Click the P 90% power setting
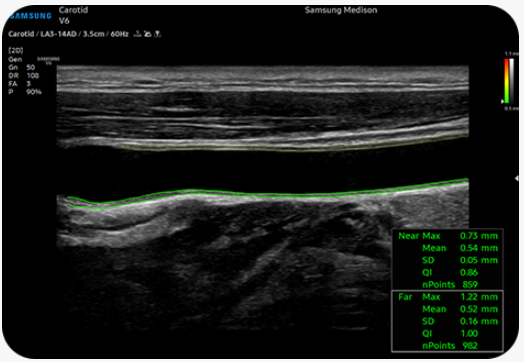Viewport: 524px width, 362px height. pyautogui.click(x=25, y=92)
